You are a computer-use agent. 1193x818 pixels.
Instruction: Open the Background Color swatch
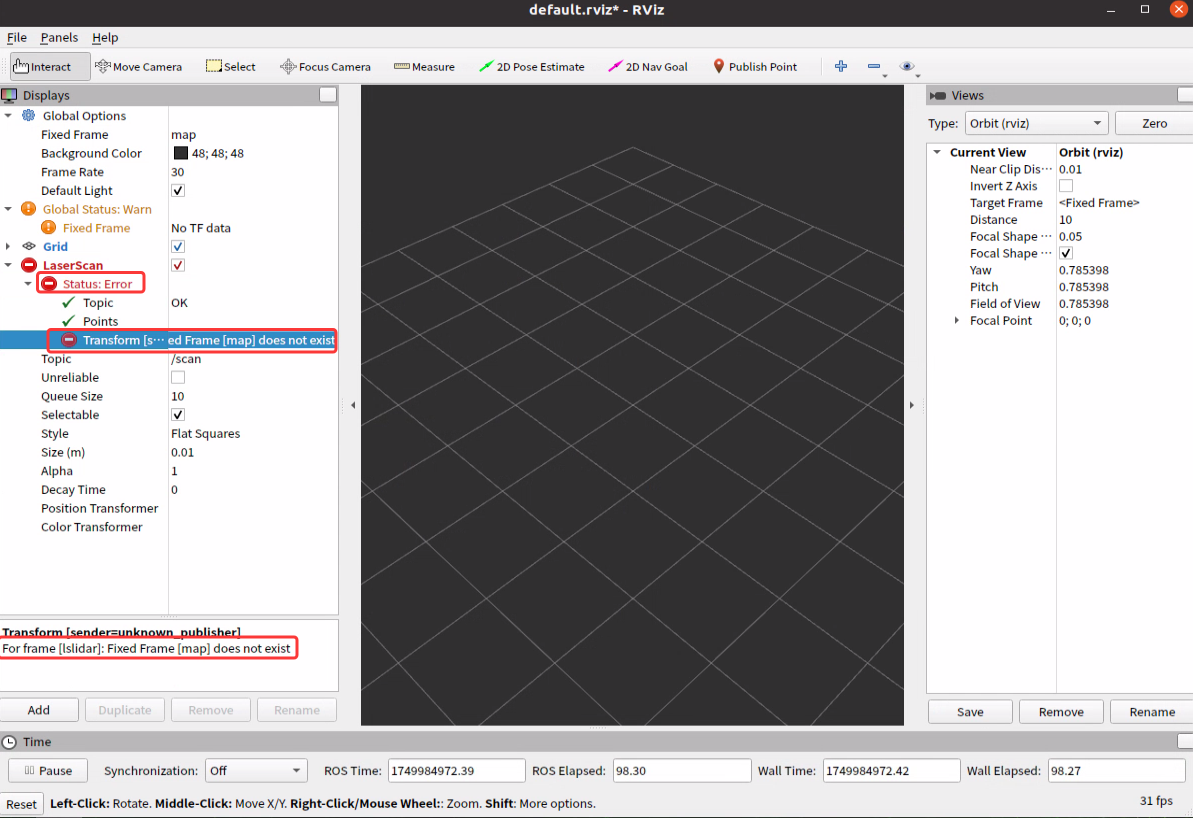(180, 152)
